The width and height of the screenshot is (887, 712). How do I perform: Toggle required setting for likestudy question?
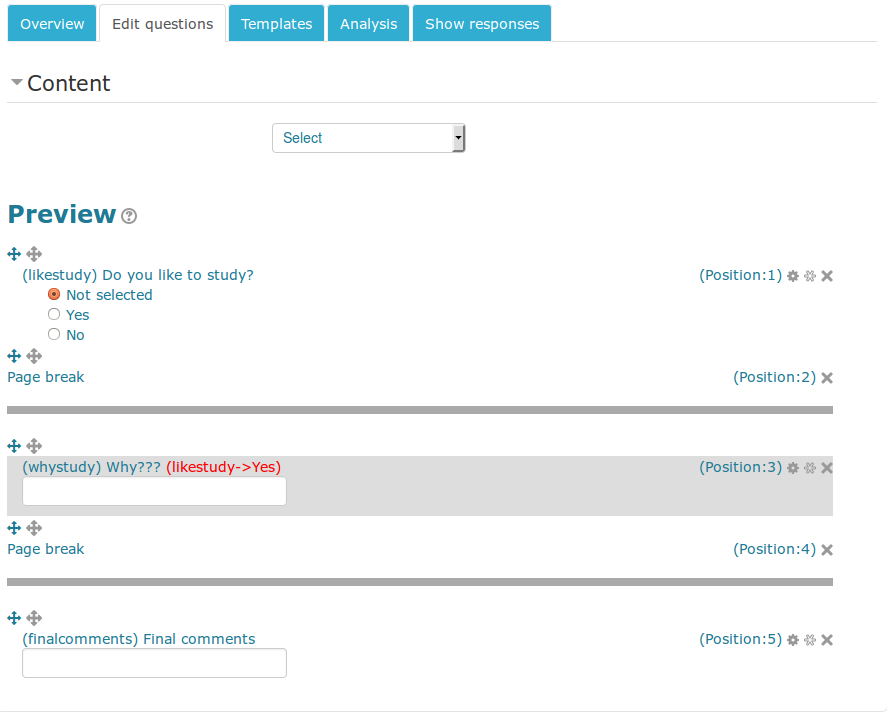[x=810, y=276]
